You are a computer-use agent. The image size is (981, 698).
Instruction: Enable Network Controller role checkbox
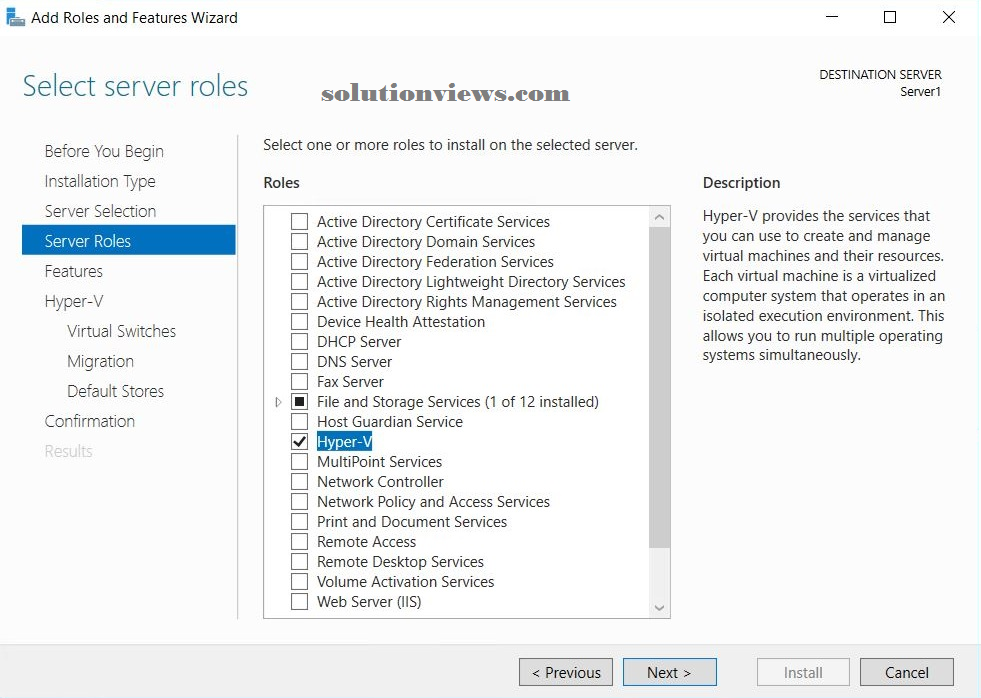[300, 482]
